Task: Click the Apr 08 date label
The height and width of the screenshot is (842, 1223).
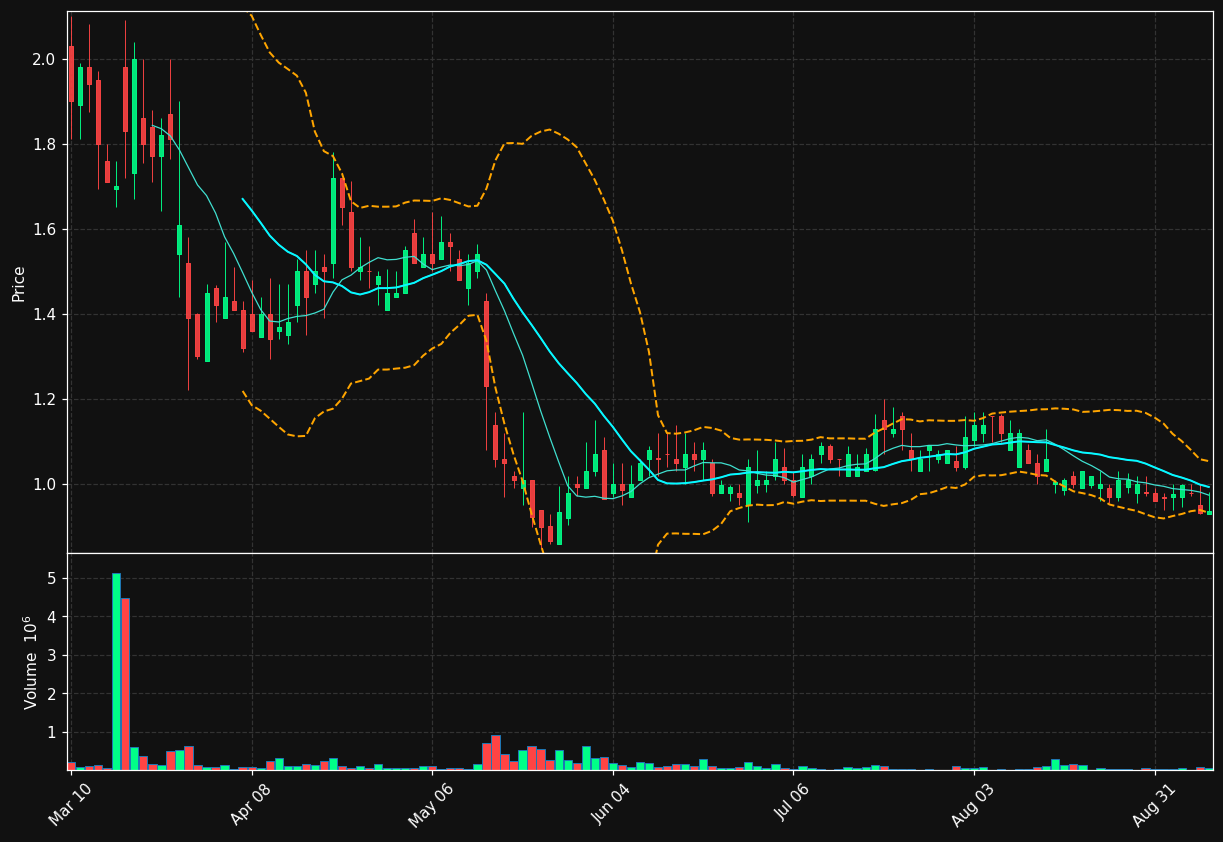Action: tap(252, 805)
